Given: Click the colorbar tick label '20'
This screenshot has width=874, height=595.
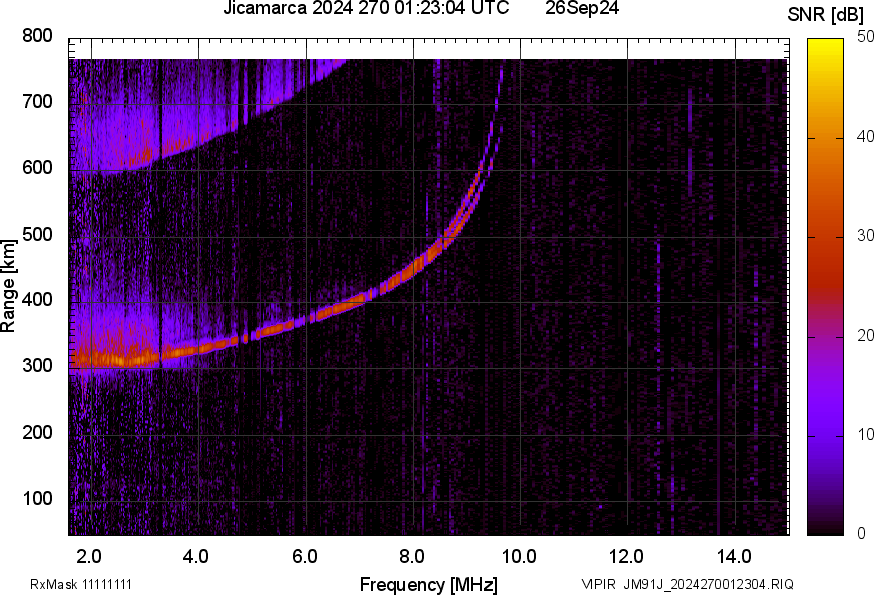Looking at the screenshot, I should click(865, 336).
